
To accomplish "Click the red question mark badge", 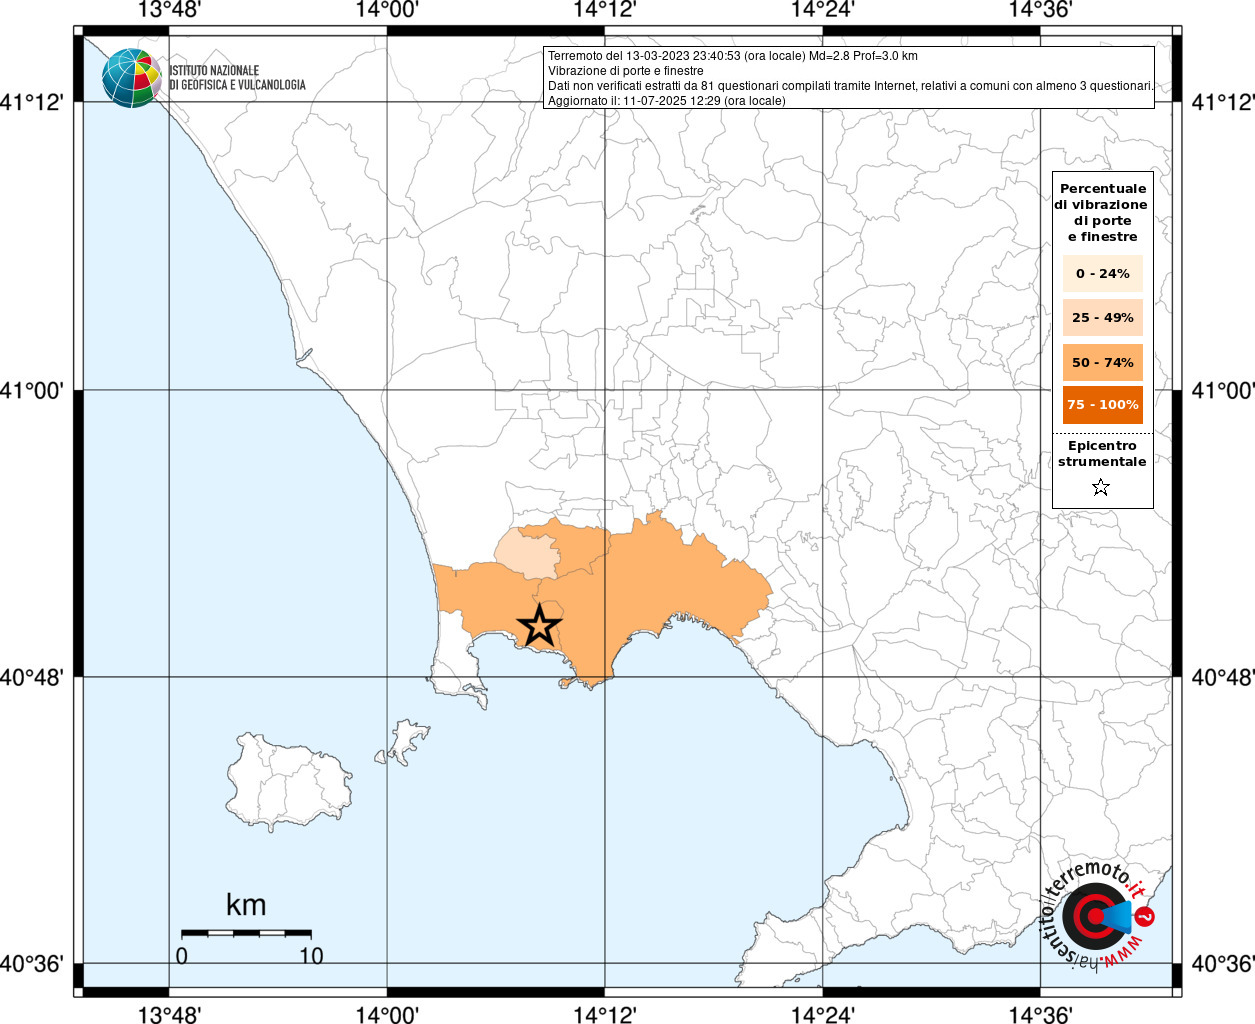I will point(1145,915).
